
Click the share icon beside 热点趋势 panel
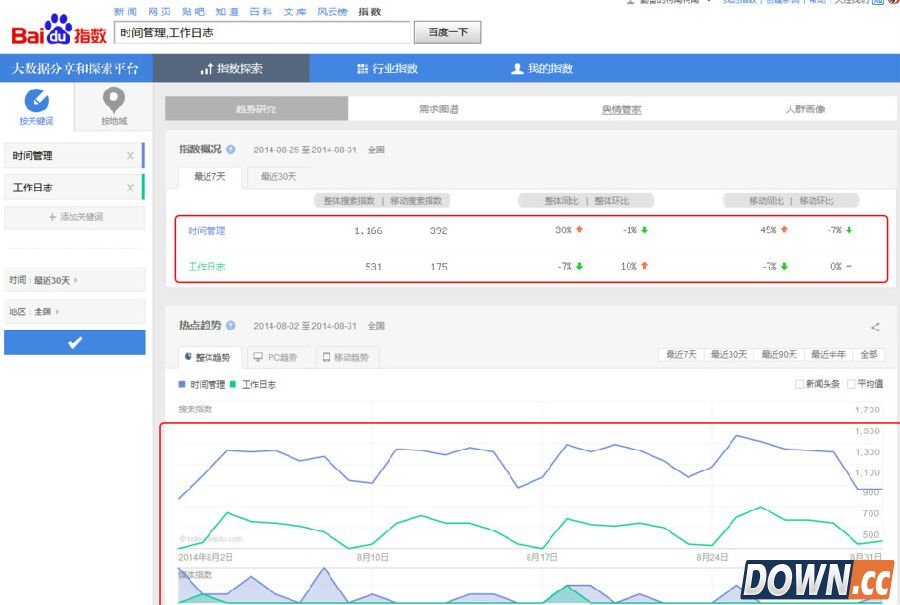click(x=873, y=325)
